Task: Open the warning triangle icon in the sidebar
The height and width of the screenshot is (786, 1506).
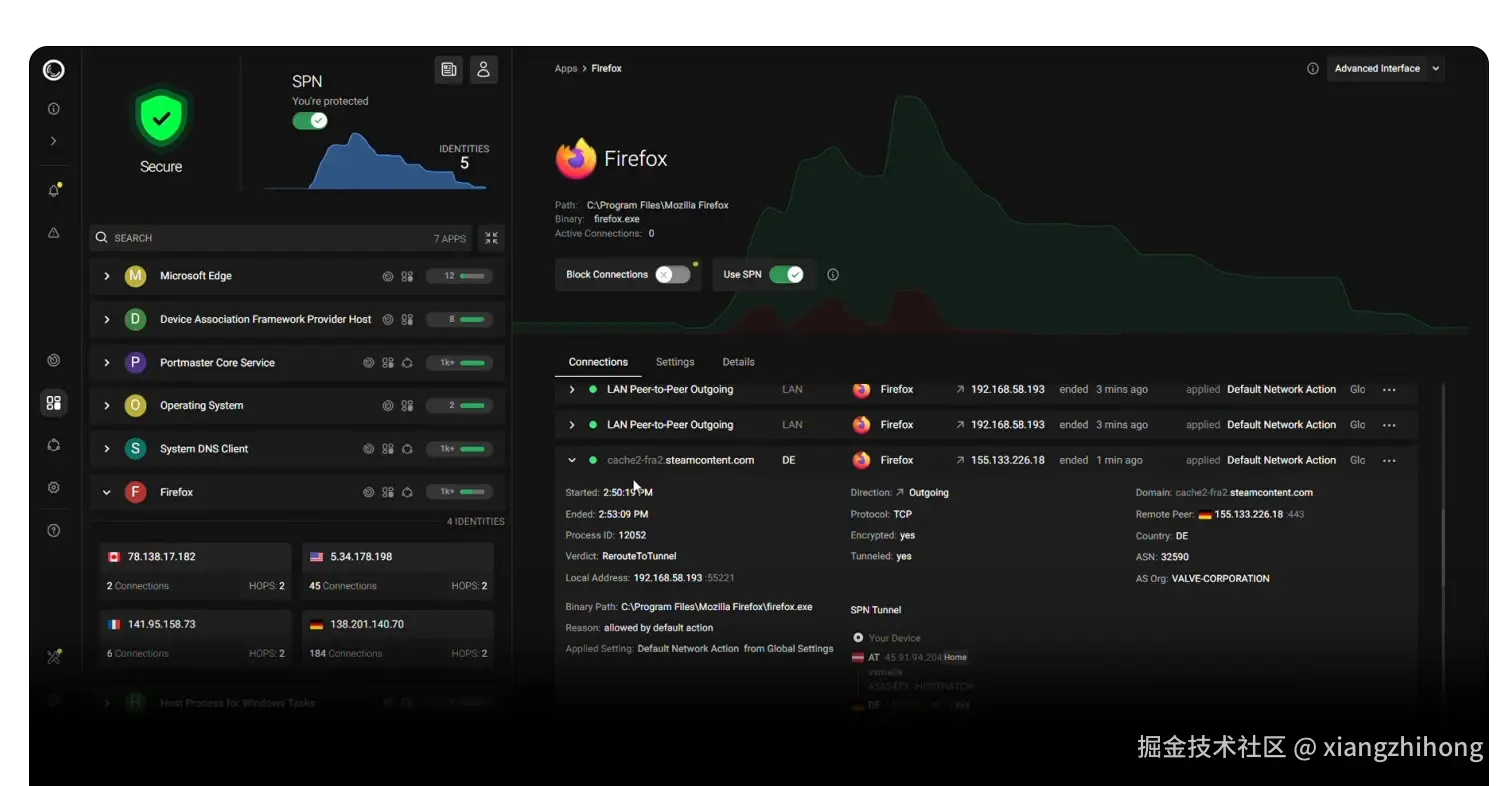Action: click(54, 232)
